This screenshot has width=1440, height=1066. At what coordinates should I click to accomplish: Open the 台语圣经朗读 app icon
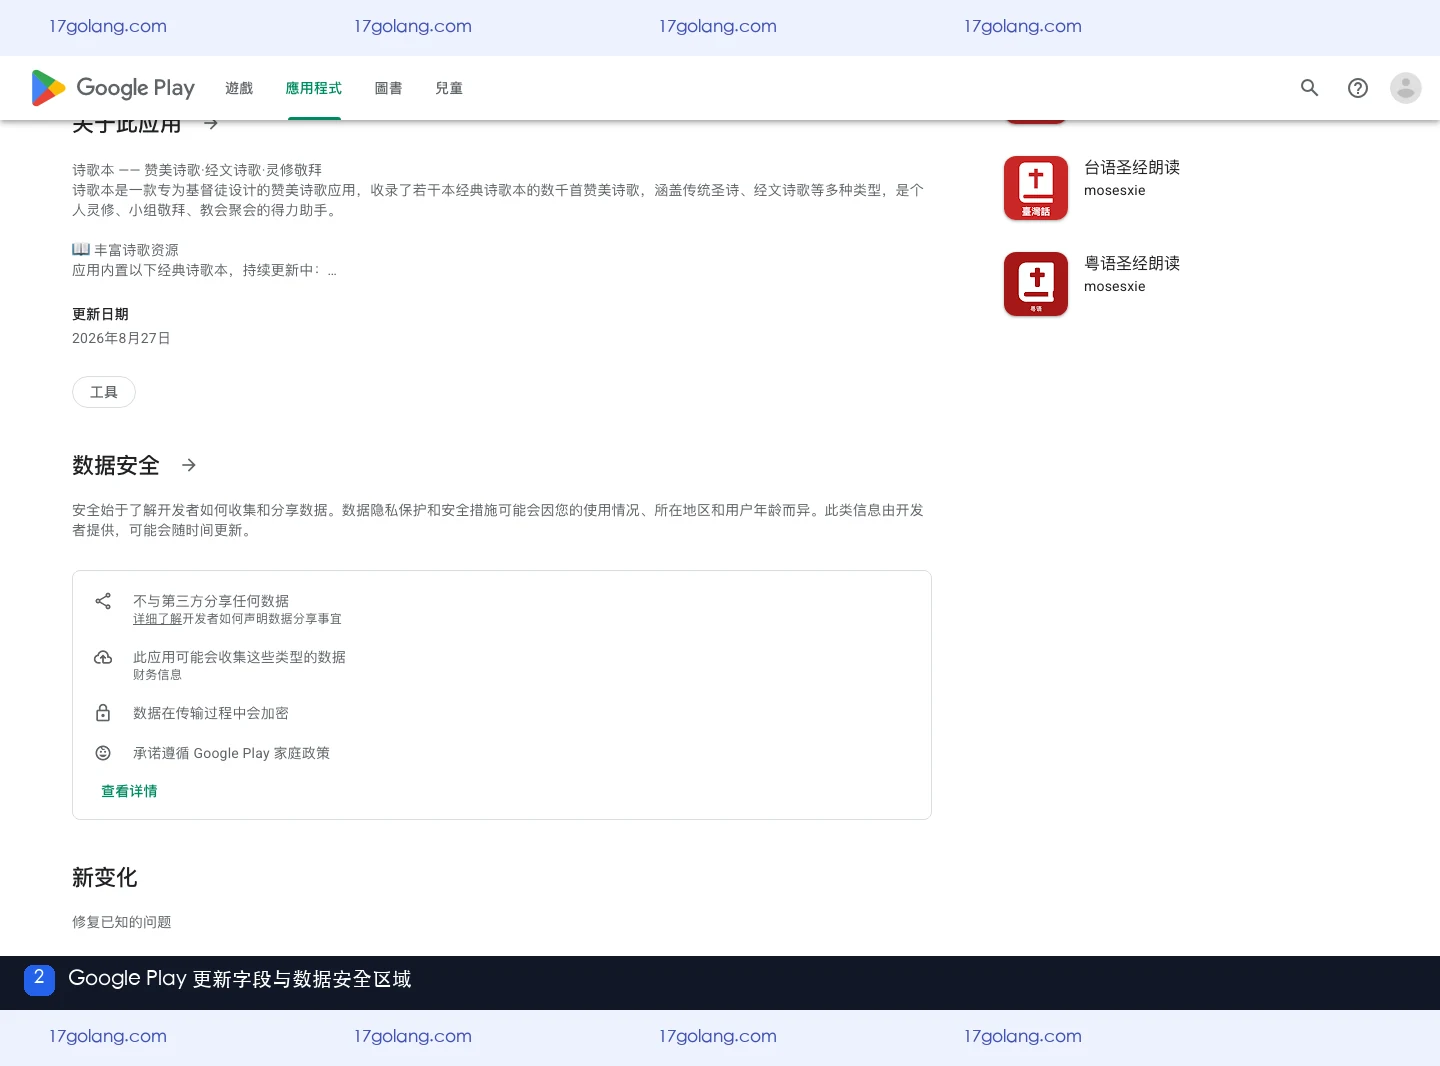[x=1036, y=188]
